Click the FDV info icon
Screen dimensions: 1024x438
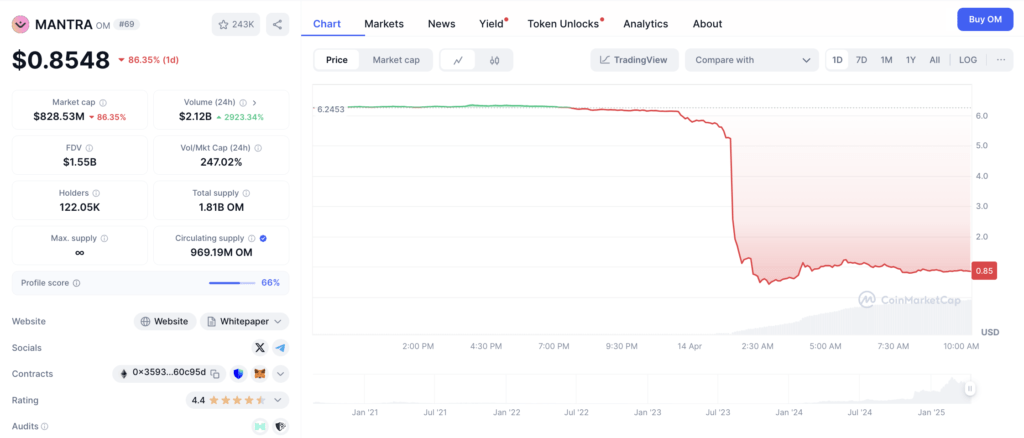pyautogui.click(x=89, y=148)
